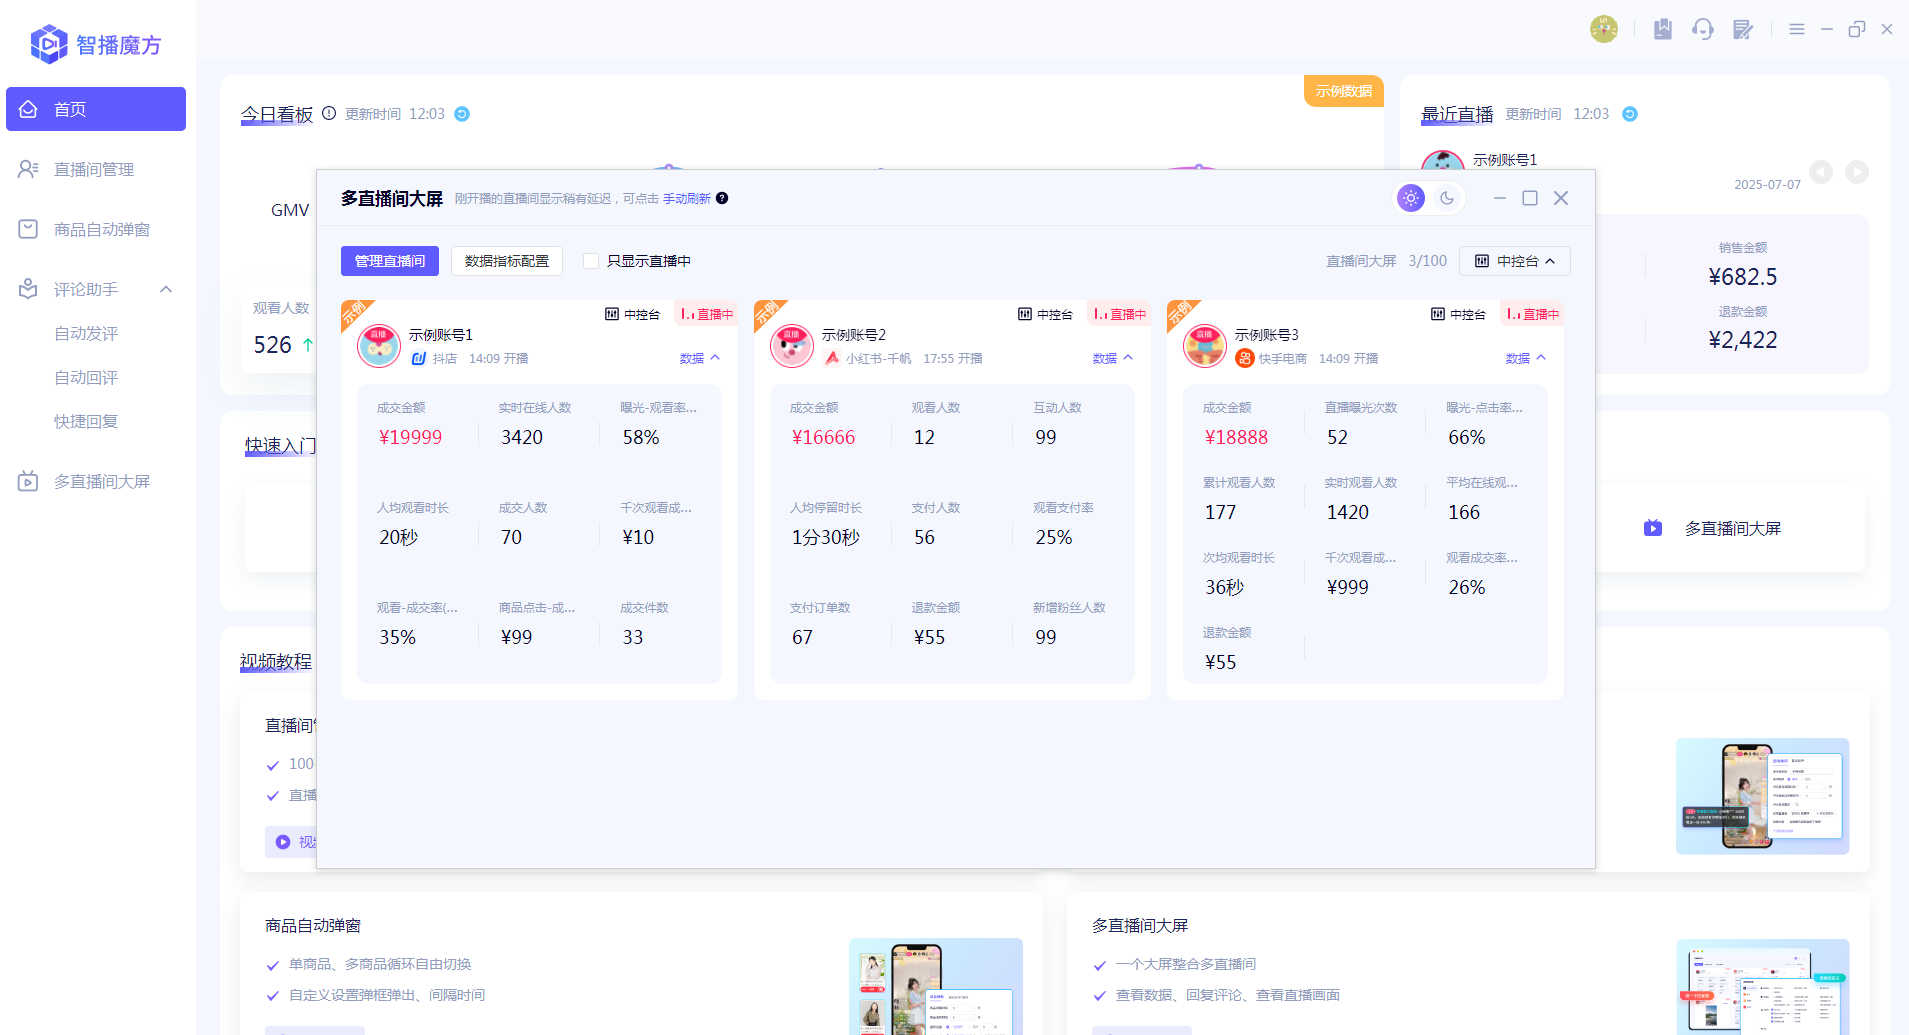
Task: Contact customer service via headset icon
Action: tap(1703, 29)
